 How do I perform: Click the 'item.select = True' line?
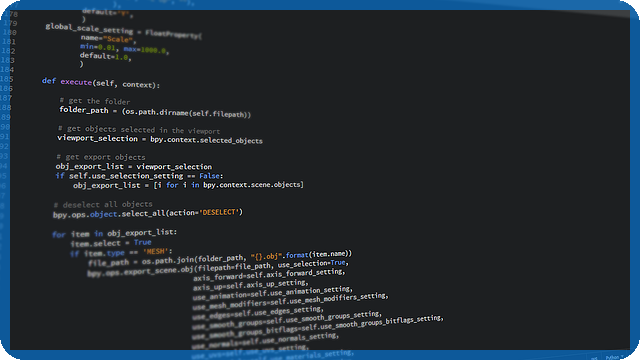[x=111, y=243]
